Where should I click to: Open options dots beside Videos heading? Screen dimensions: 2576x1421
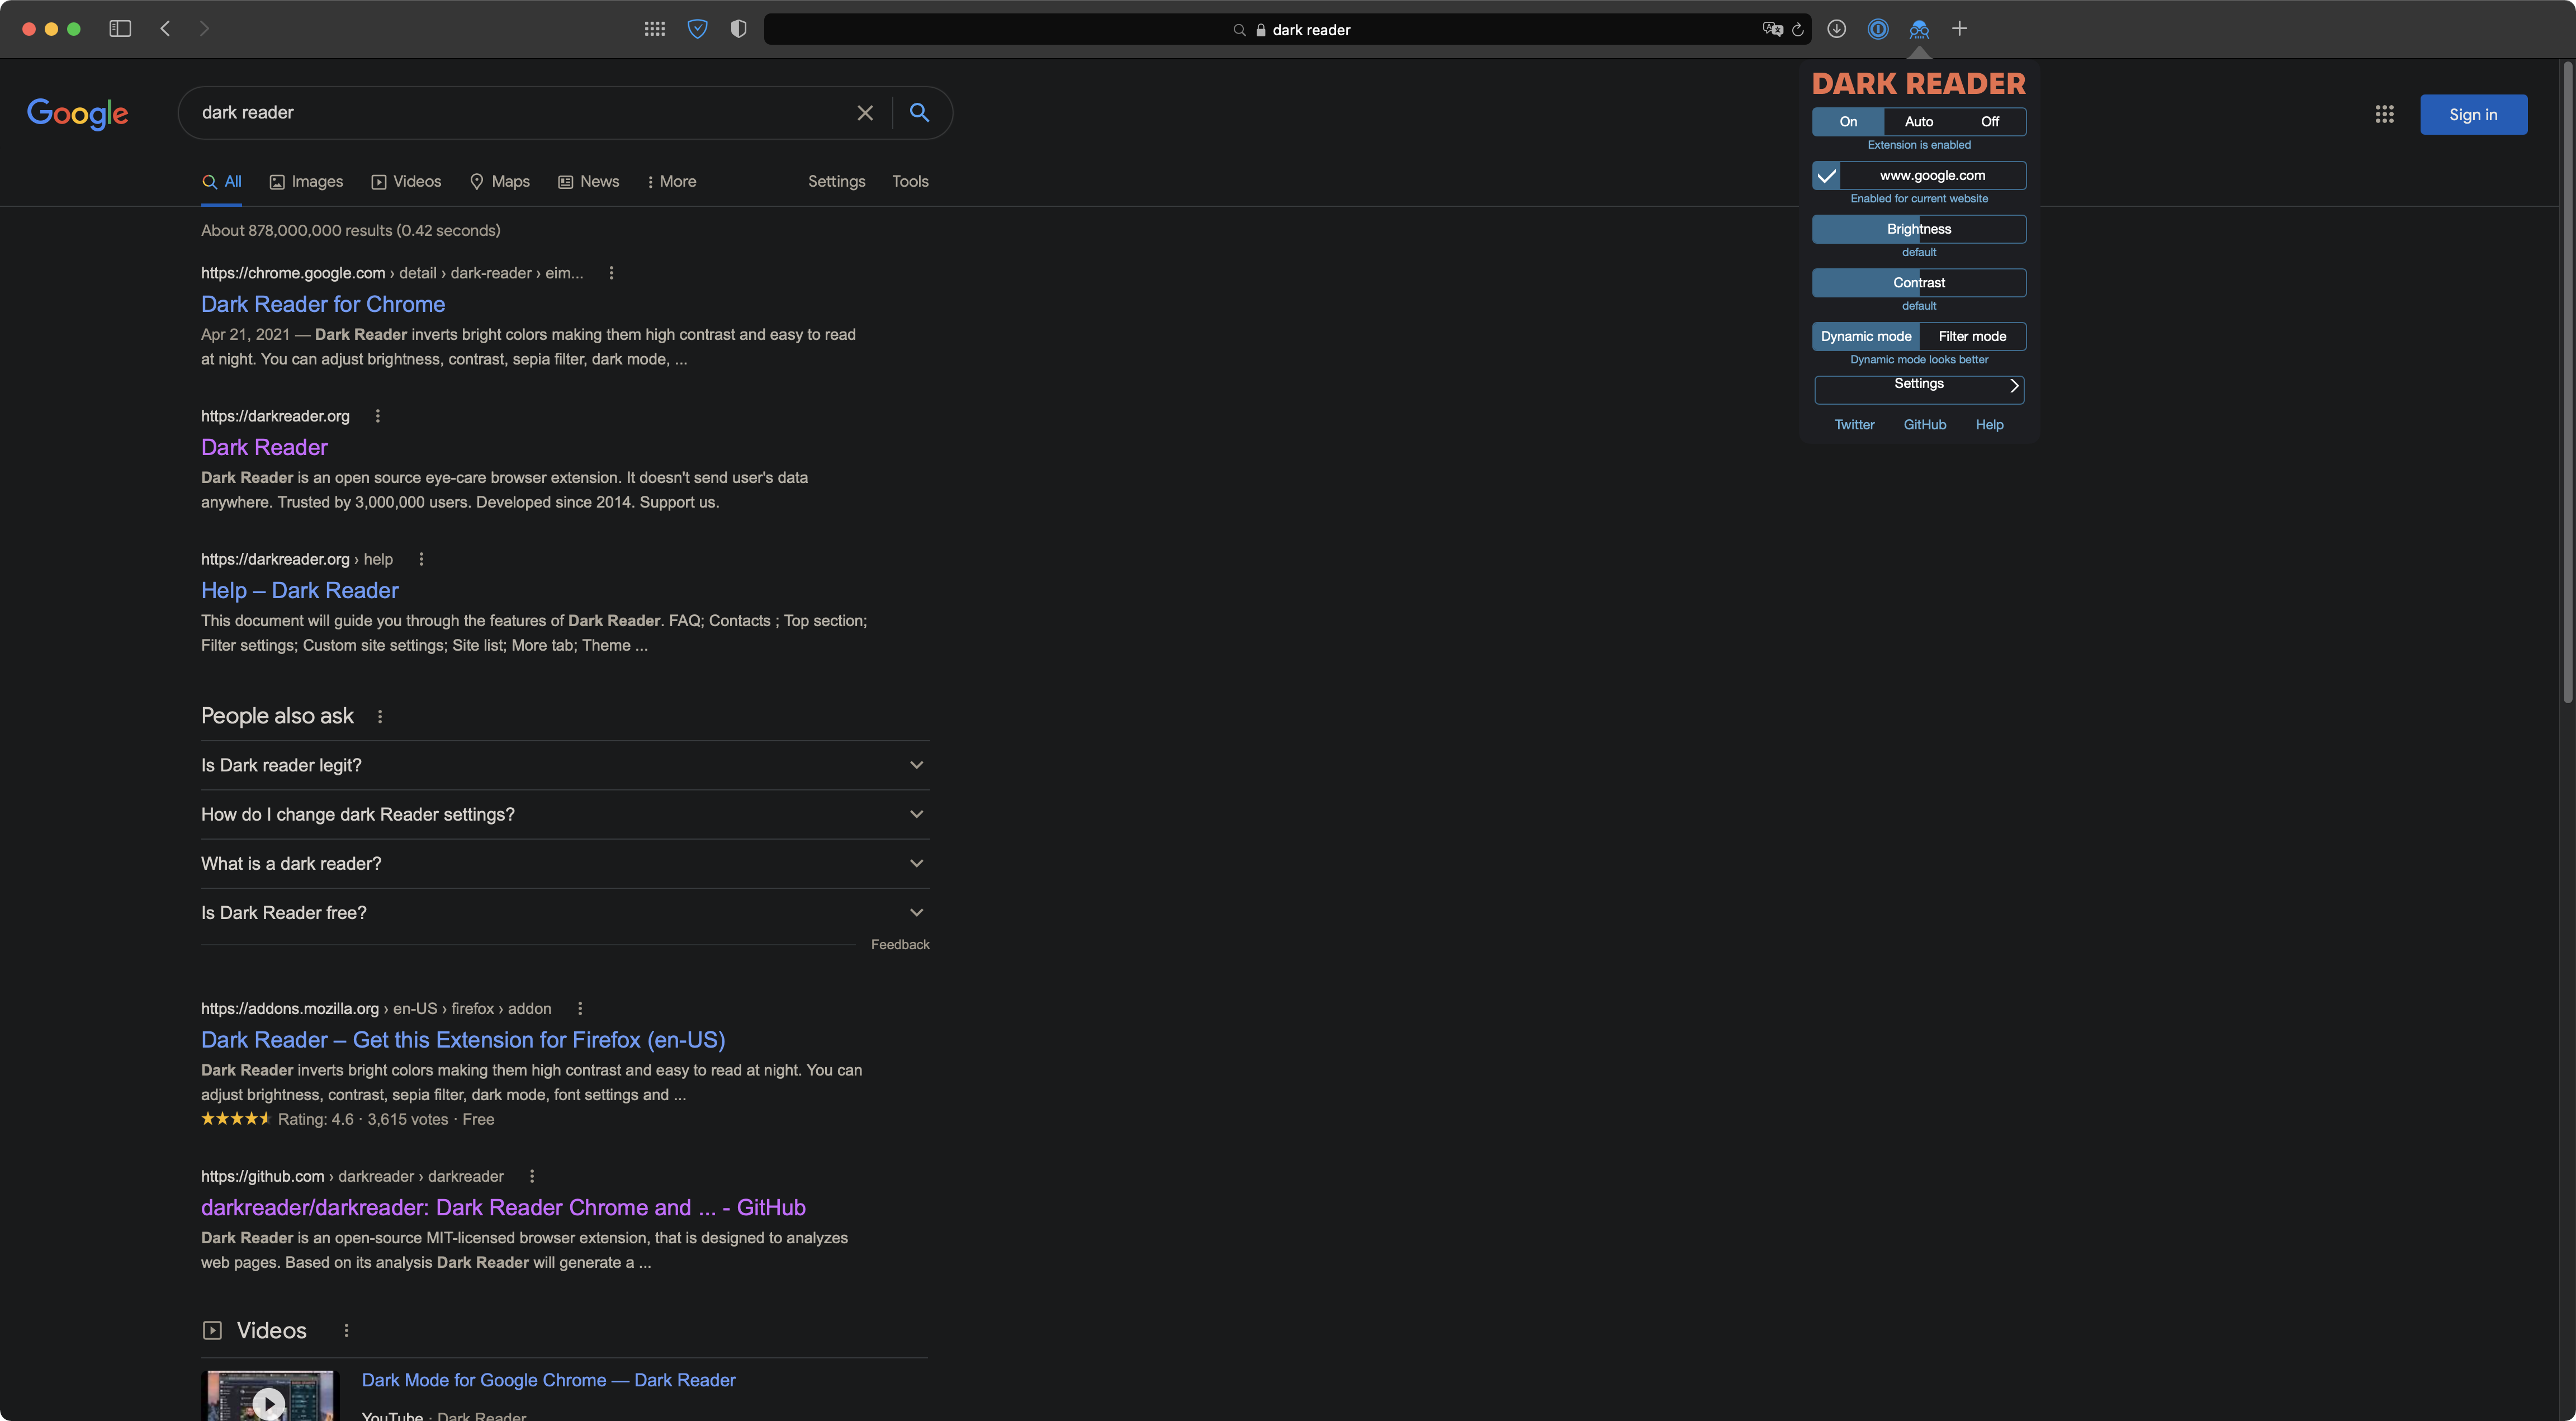pyautogui.click(x=346, y=1330)
